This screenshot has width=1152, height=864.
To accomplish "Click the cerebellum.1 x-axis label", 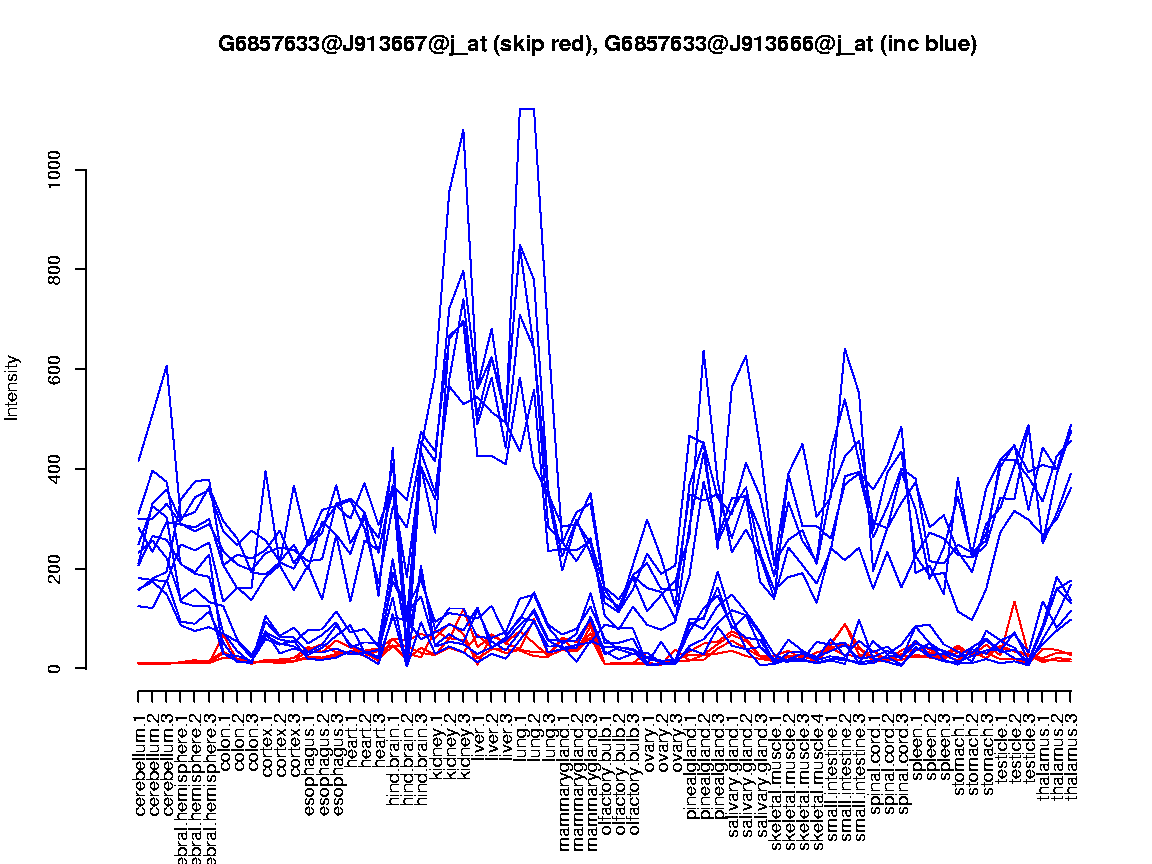I will [x=140, y=760].
